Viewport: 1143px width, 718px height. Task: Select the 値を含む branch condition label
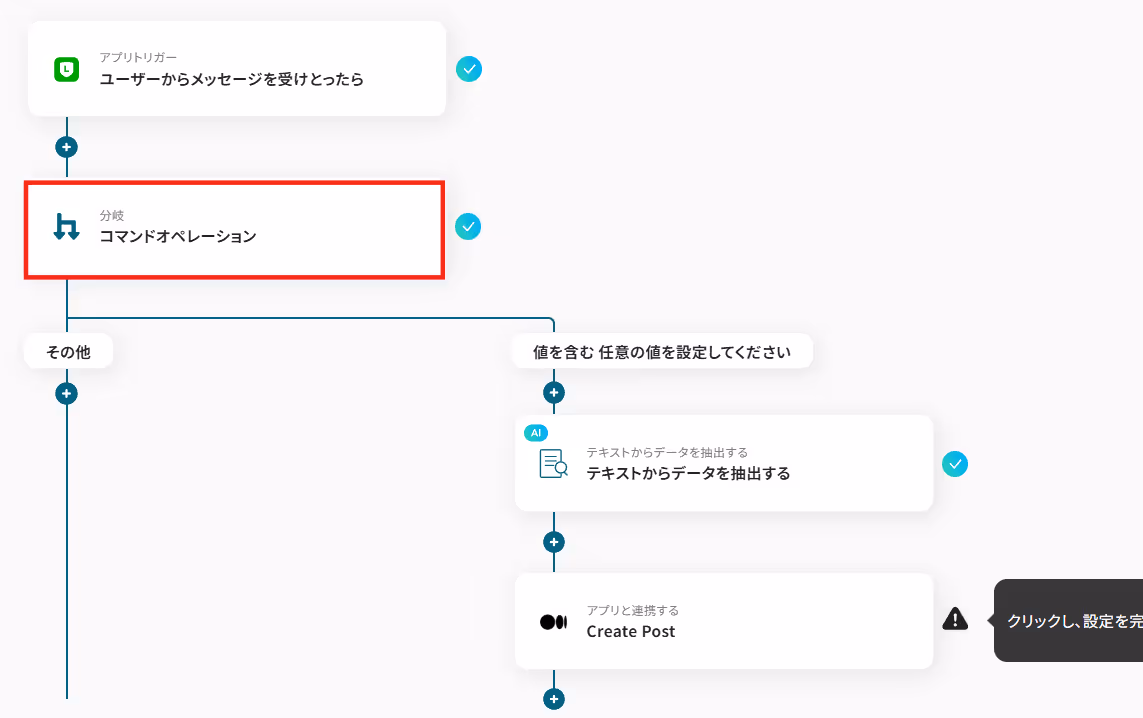[x=662, y=352]
